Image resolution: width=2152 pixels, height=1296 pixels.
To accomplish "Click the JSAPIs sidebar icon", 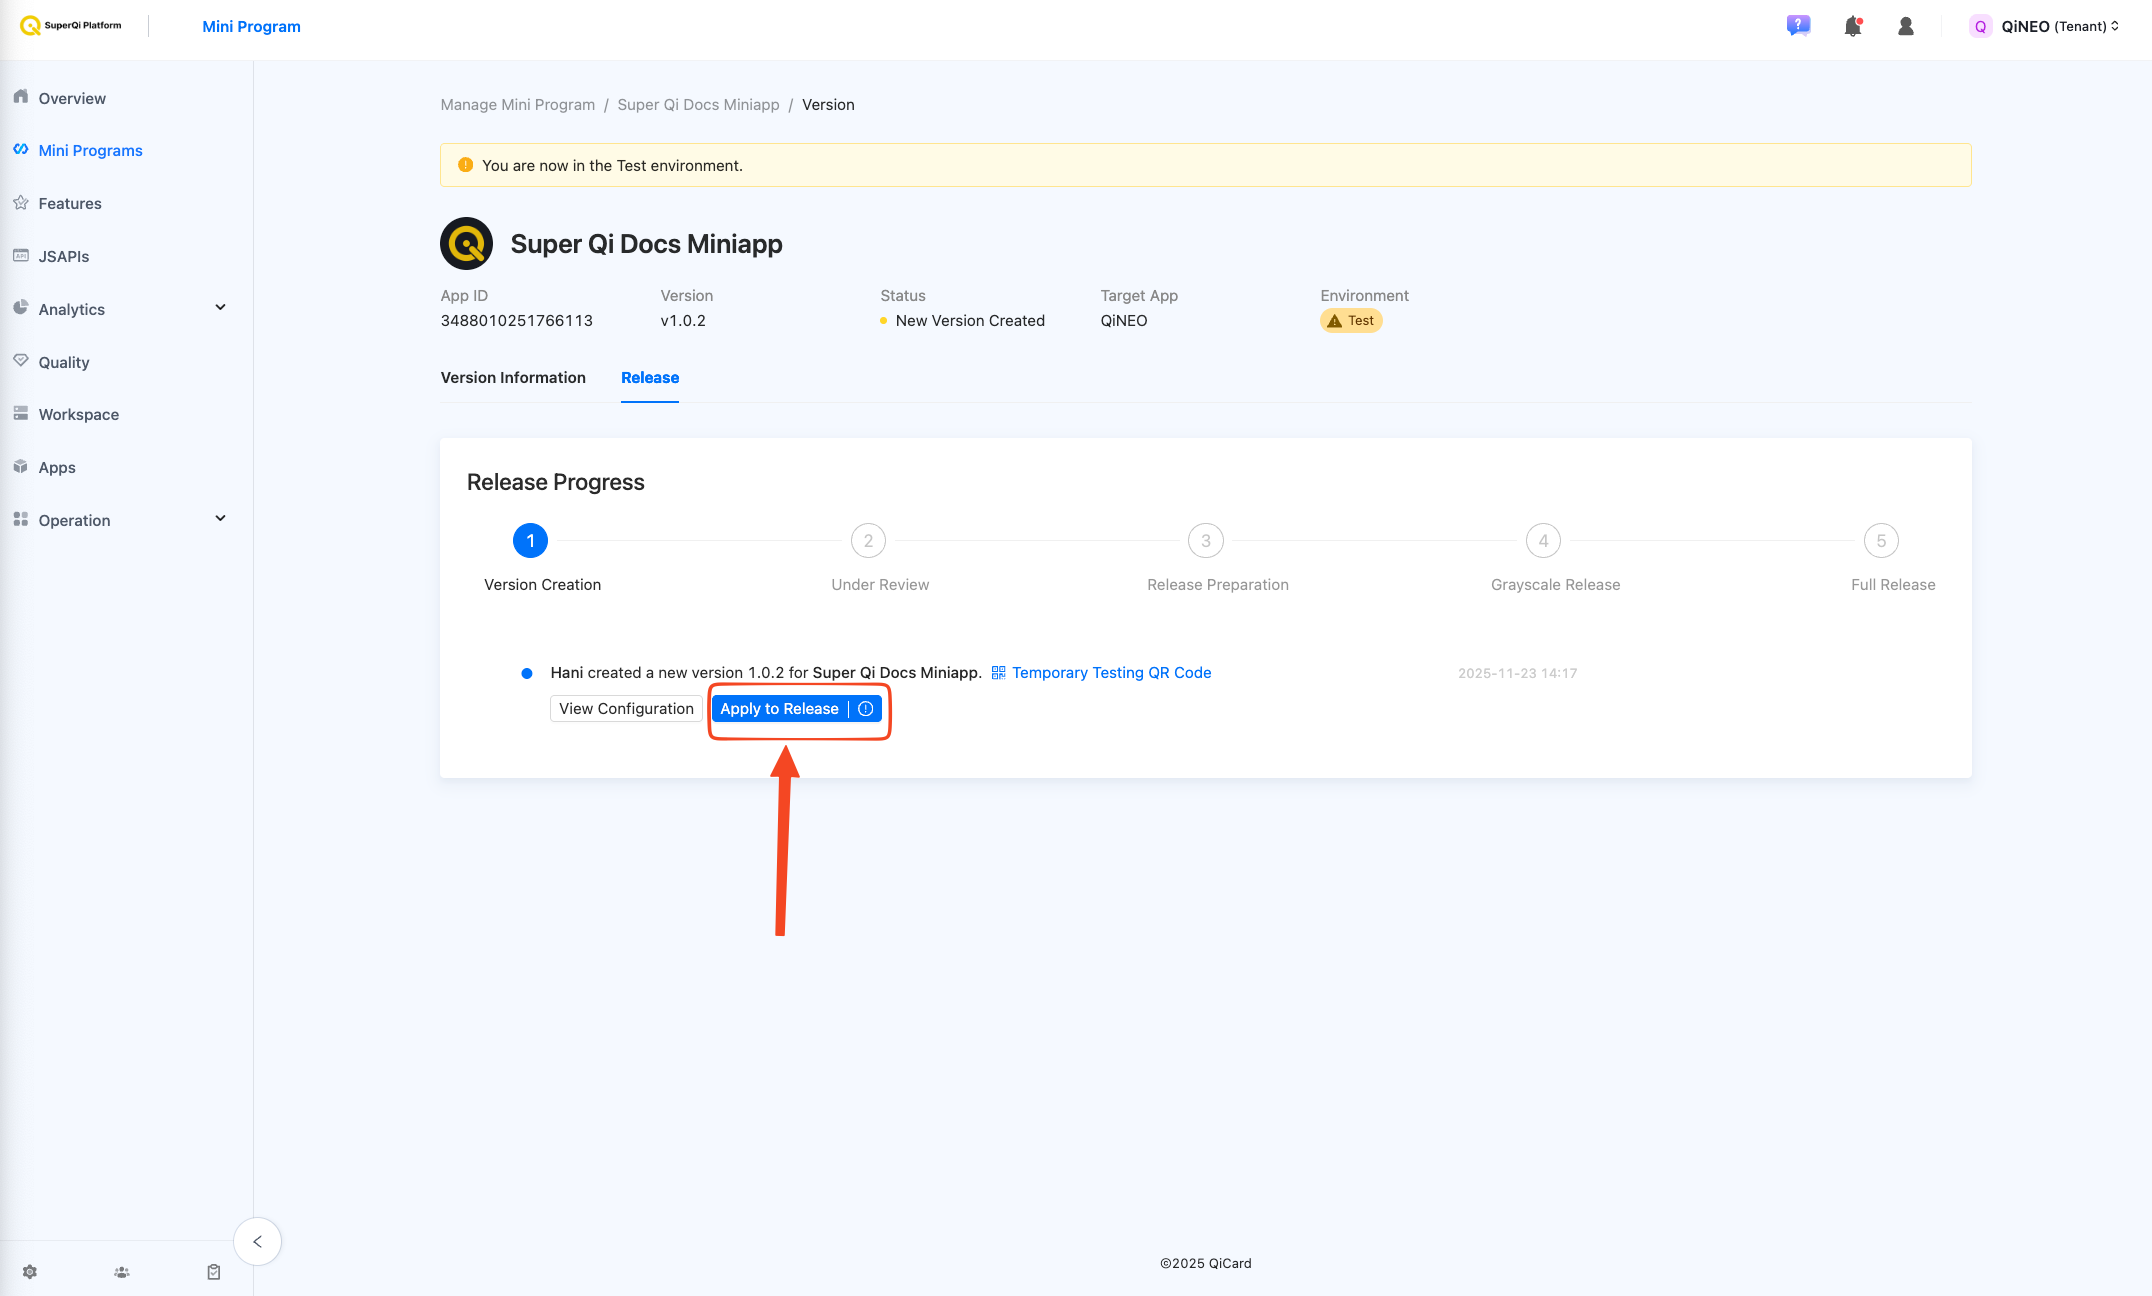I will click(21, 255).
